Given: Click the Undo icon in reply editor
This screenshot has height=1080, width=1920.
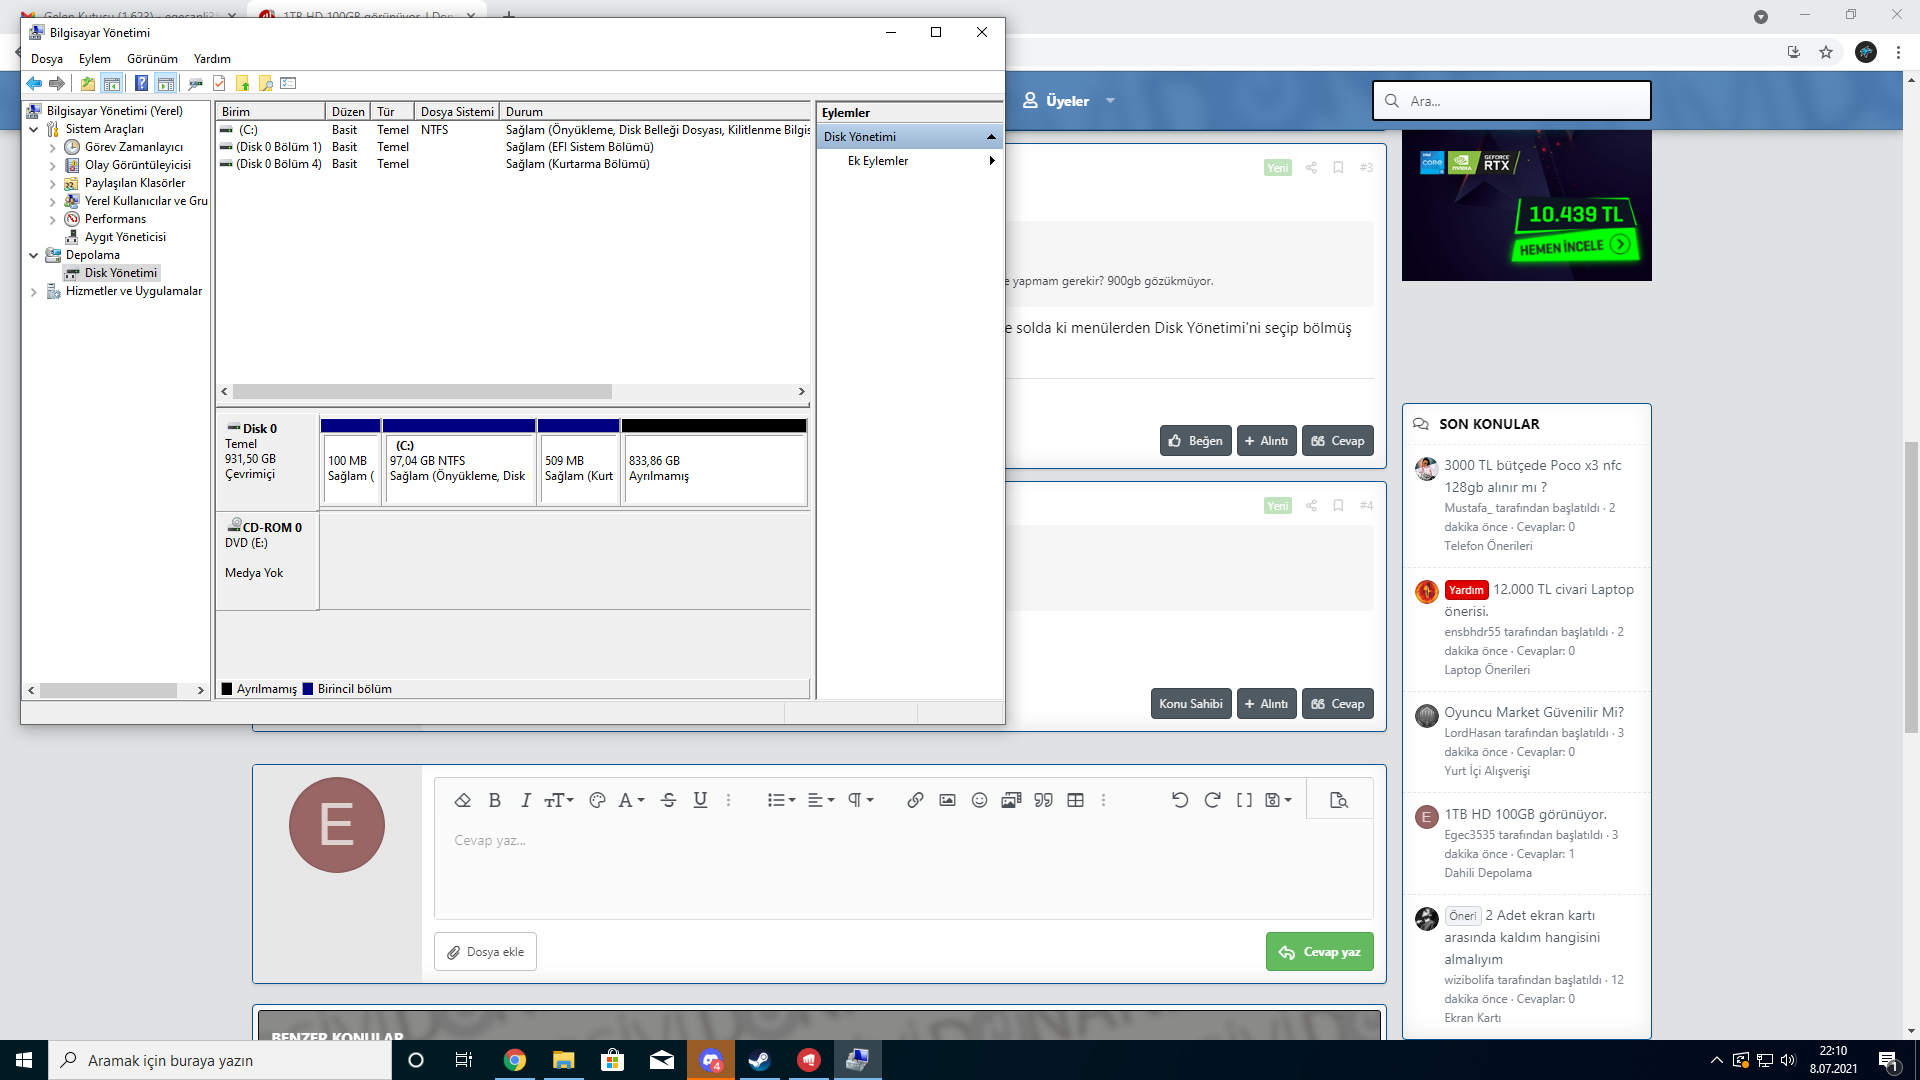Looking at the screenshot, I should [x=1180, y=800].
